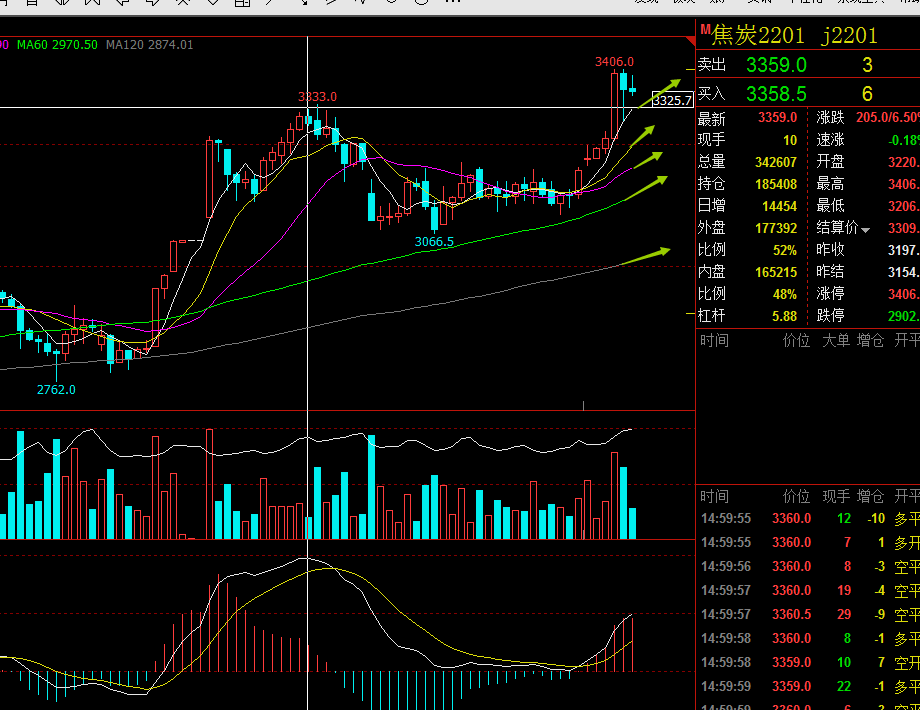The height and width of the screenshot is (710, 920).
Task: Select the topmost green arrow annotation
Action: (659, 94)
